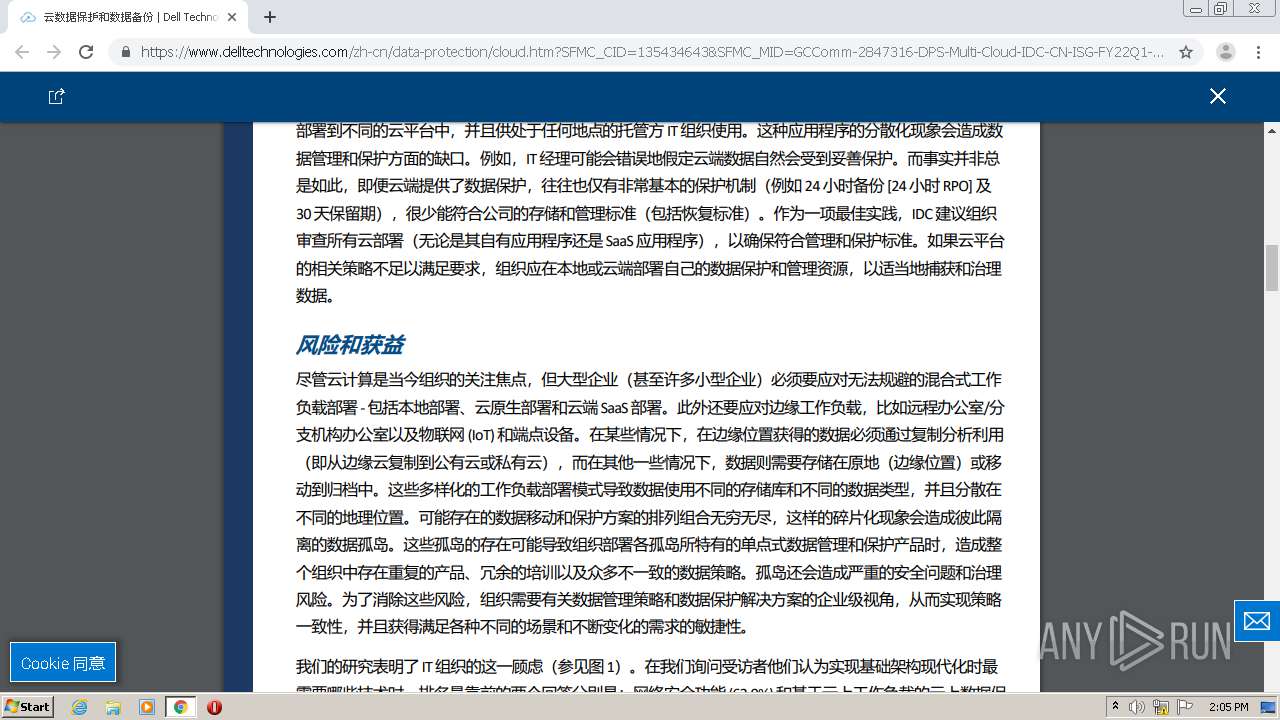The height and width of the screenshot is (720, 1280).
Task: Click the browser forward arrow
Action: coord(54,52)
